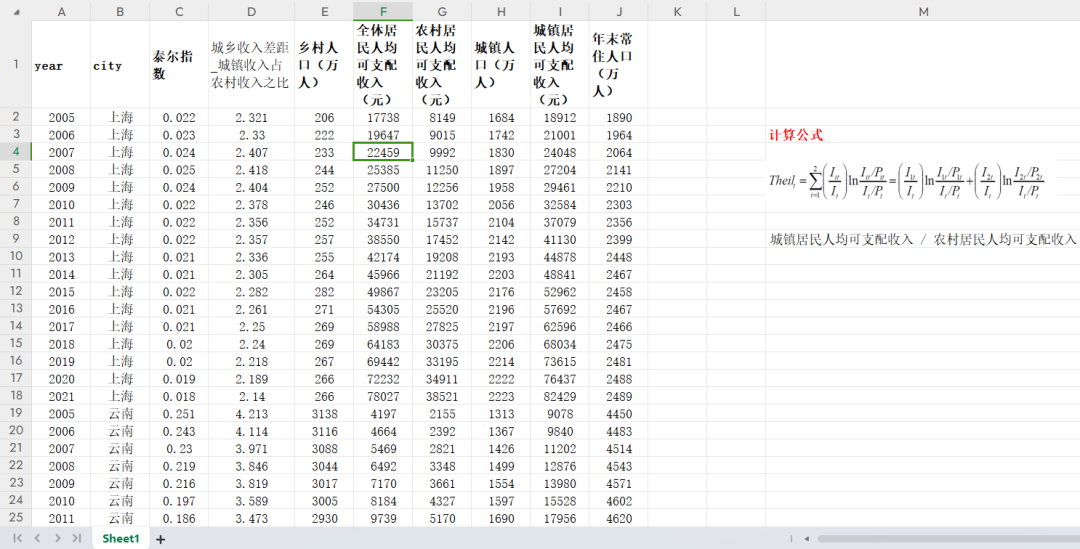Select row 4 header
The image size is (1080, 549).
16,152
